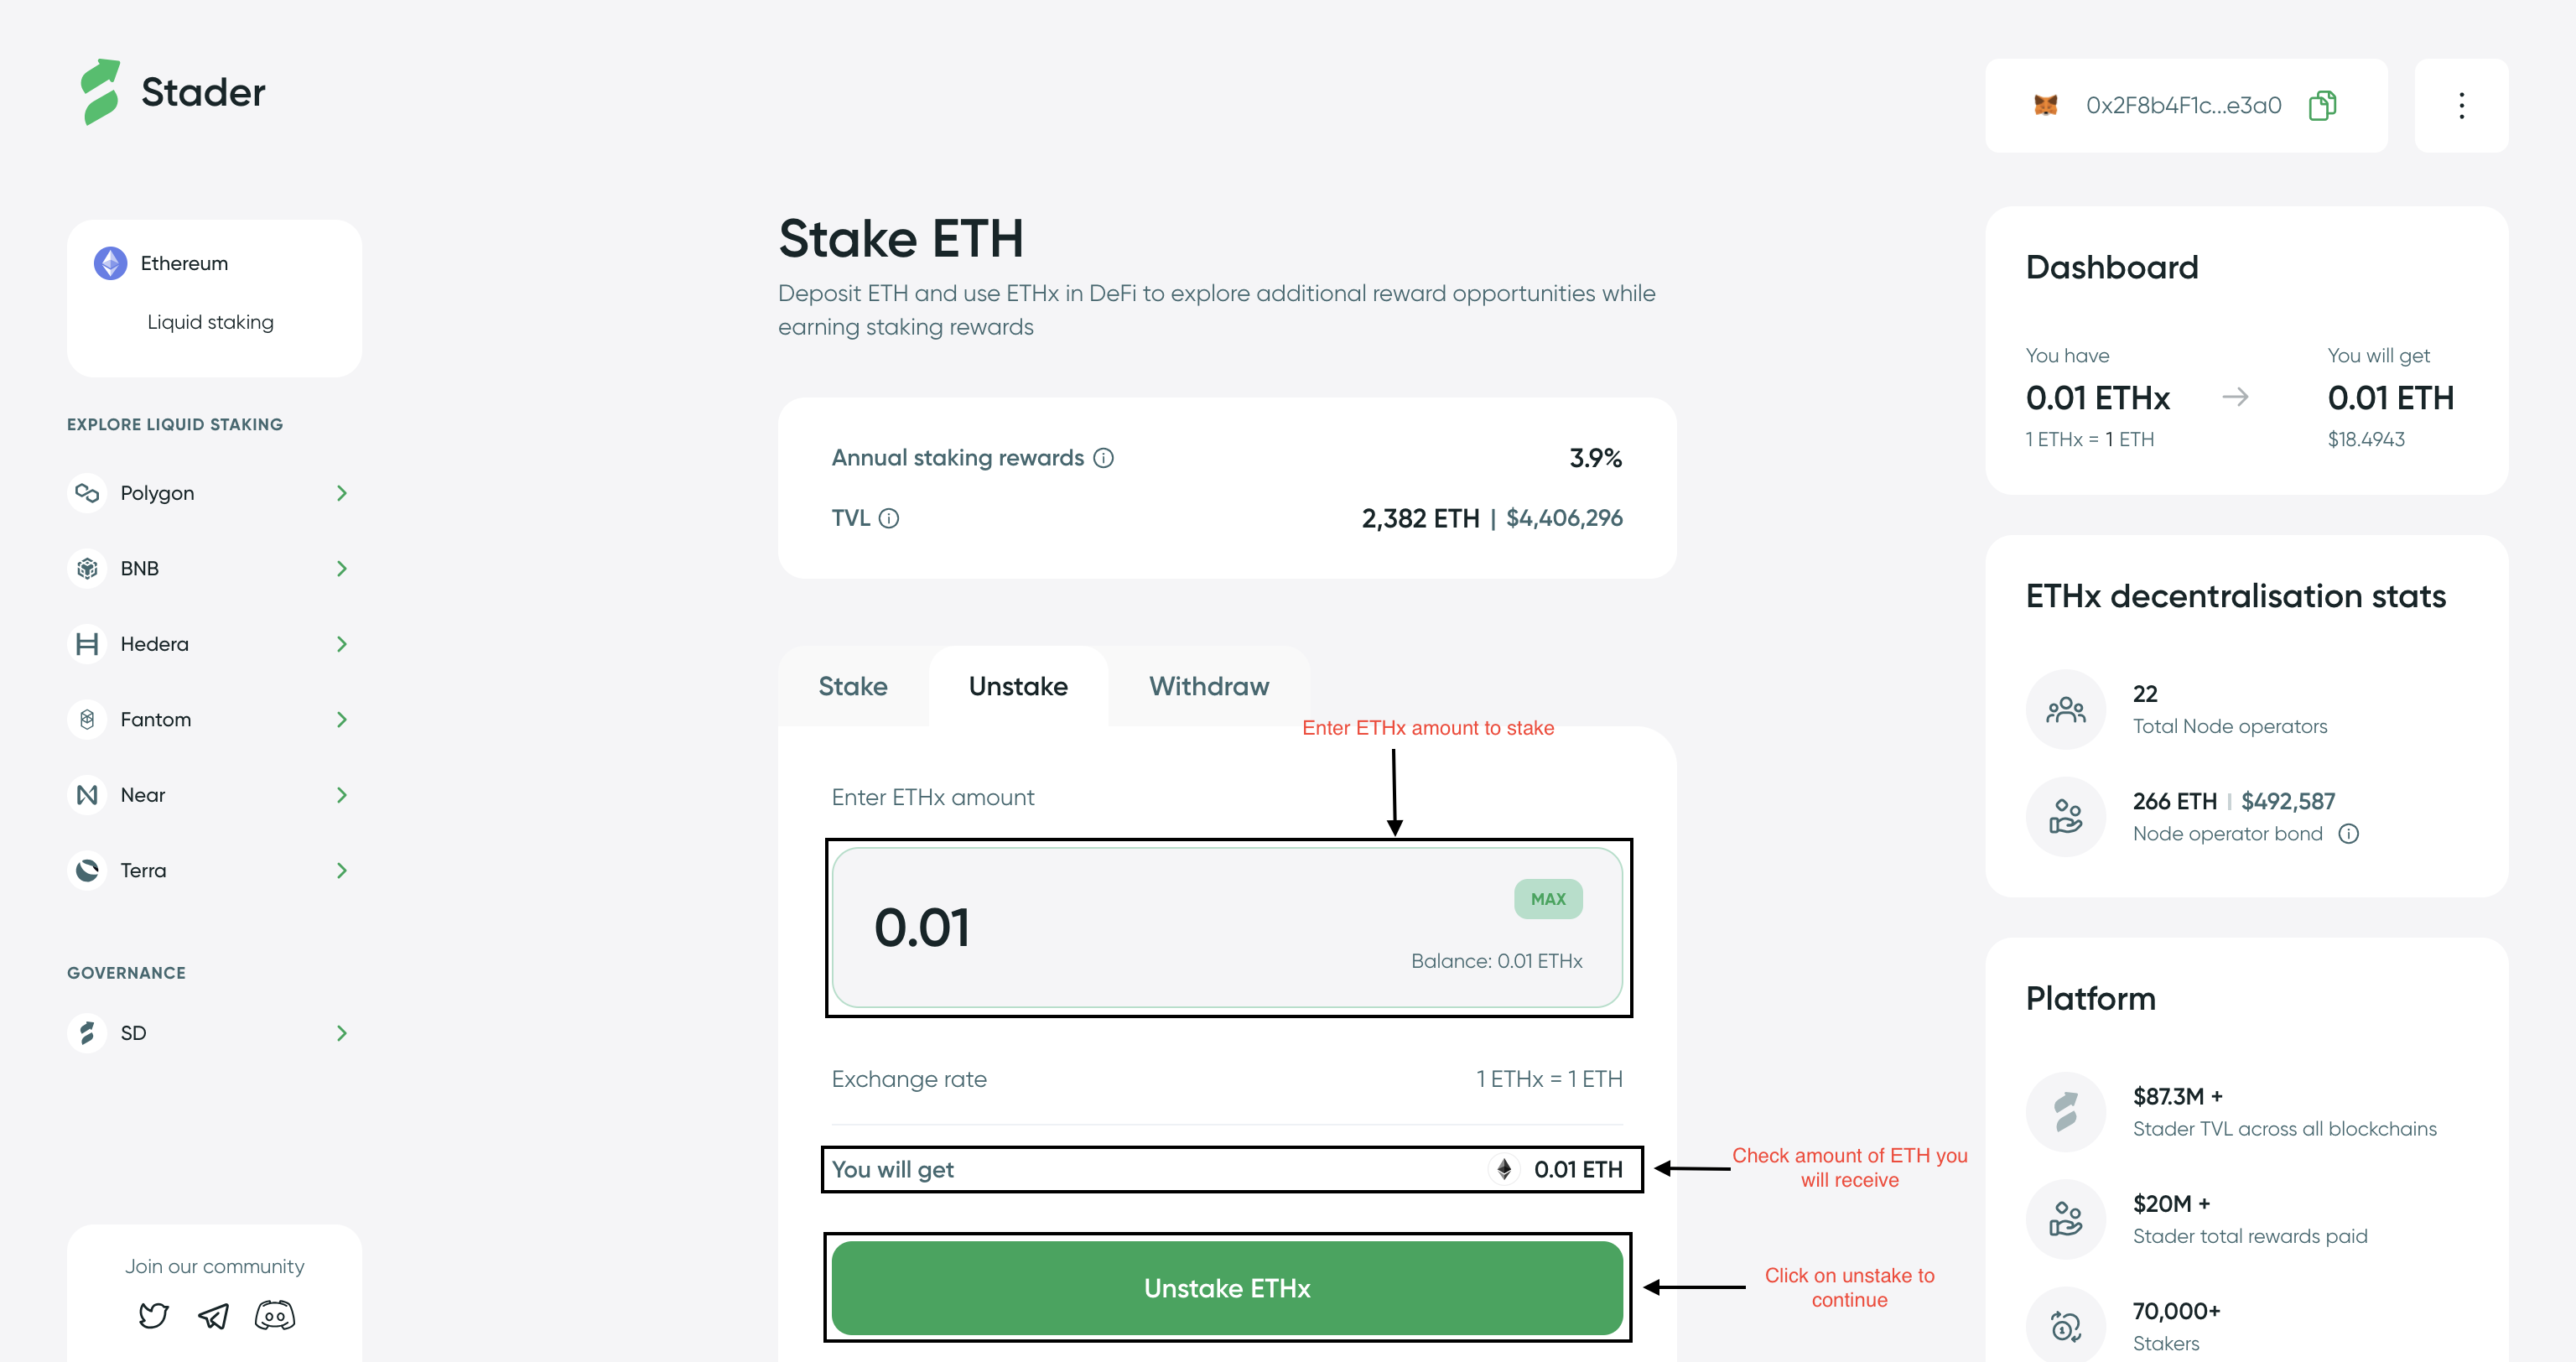Copy the wallet address with the clipboard icon
Image resolution: width=2576 pixels, height=1362 pixels.
pos(2321,105)
